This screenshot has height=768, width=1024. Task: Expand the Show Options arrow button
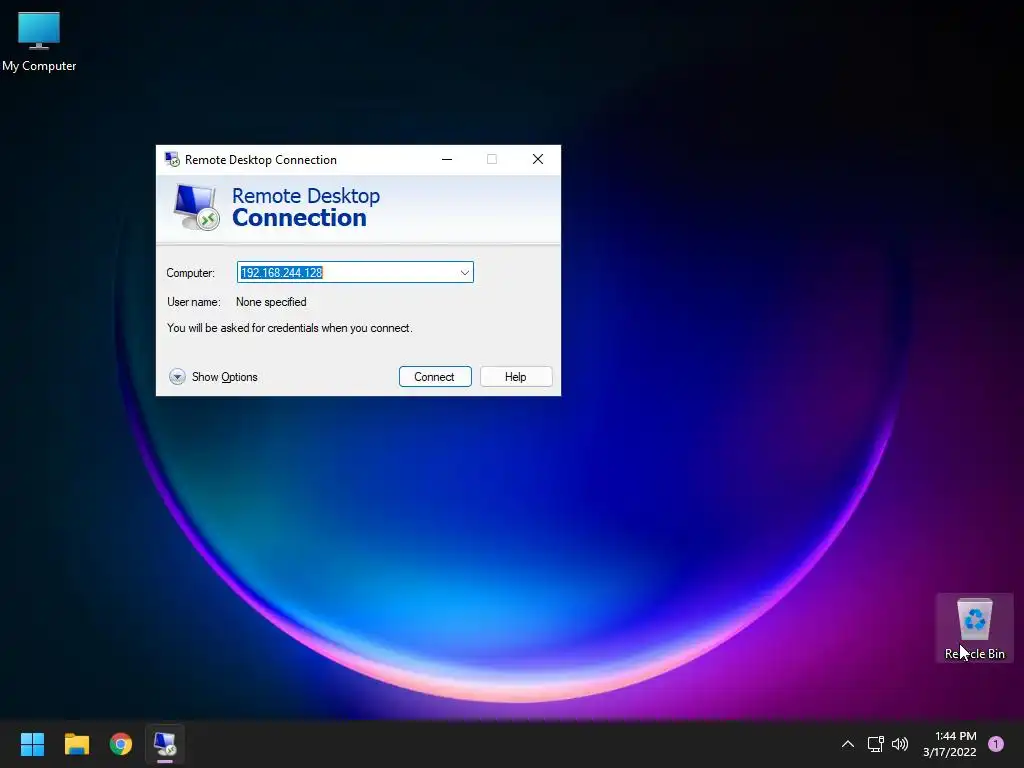177,377
